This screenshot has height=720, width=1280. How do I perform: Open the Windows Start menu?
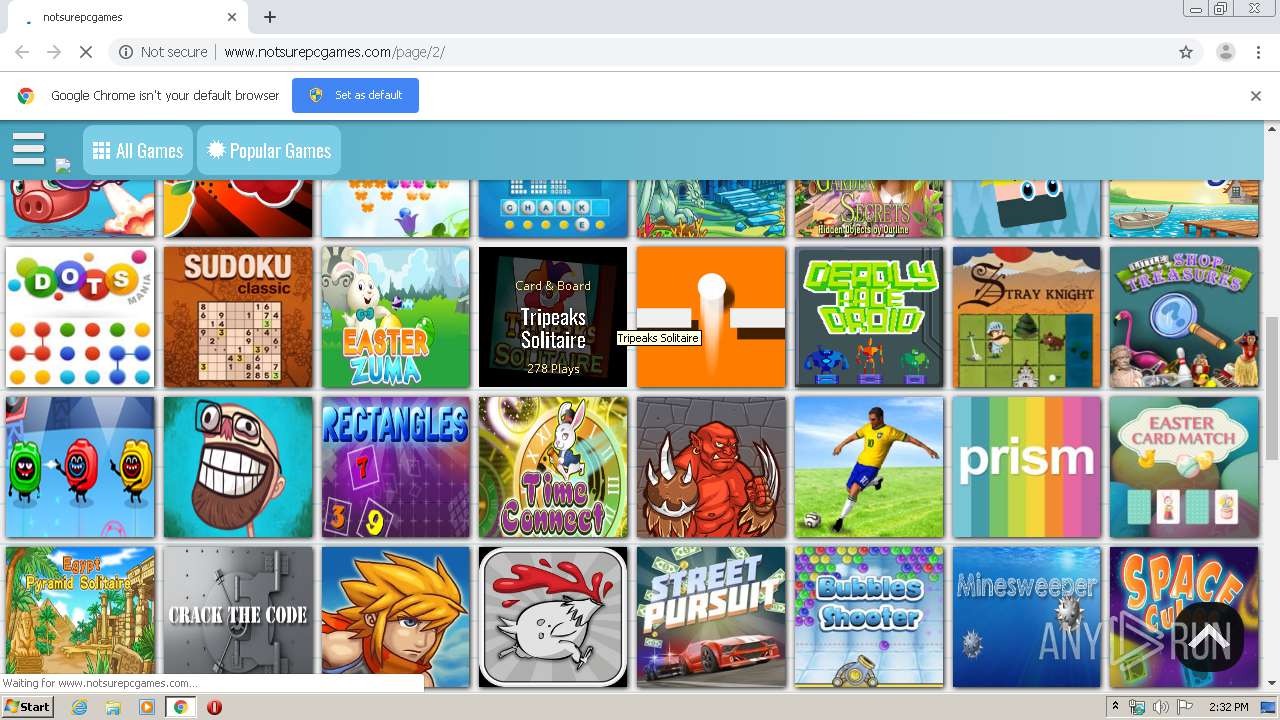click(x=27, y=707)
